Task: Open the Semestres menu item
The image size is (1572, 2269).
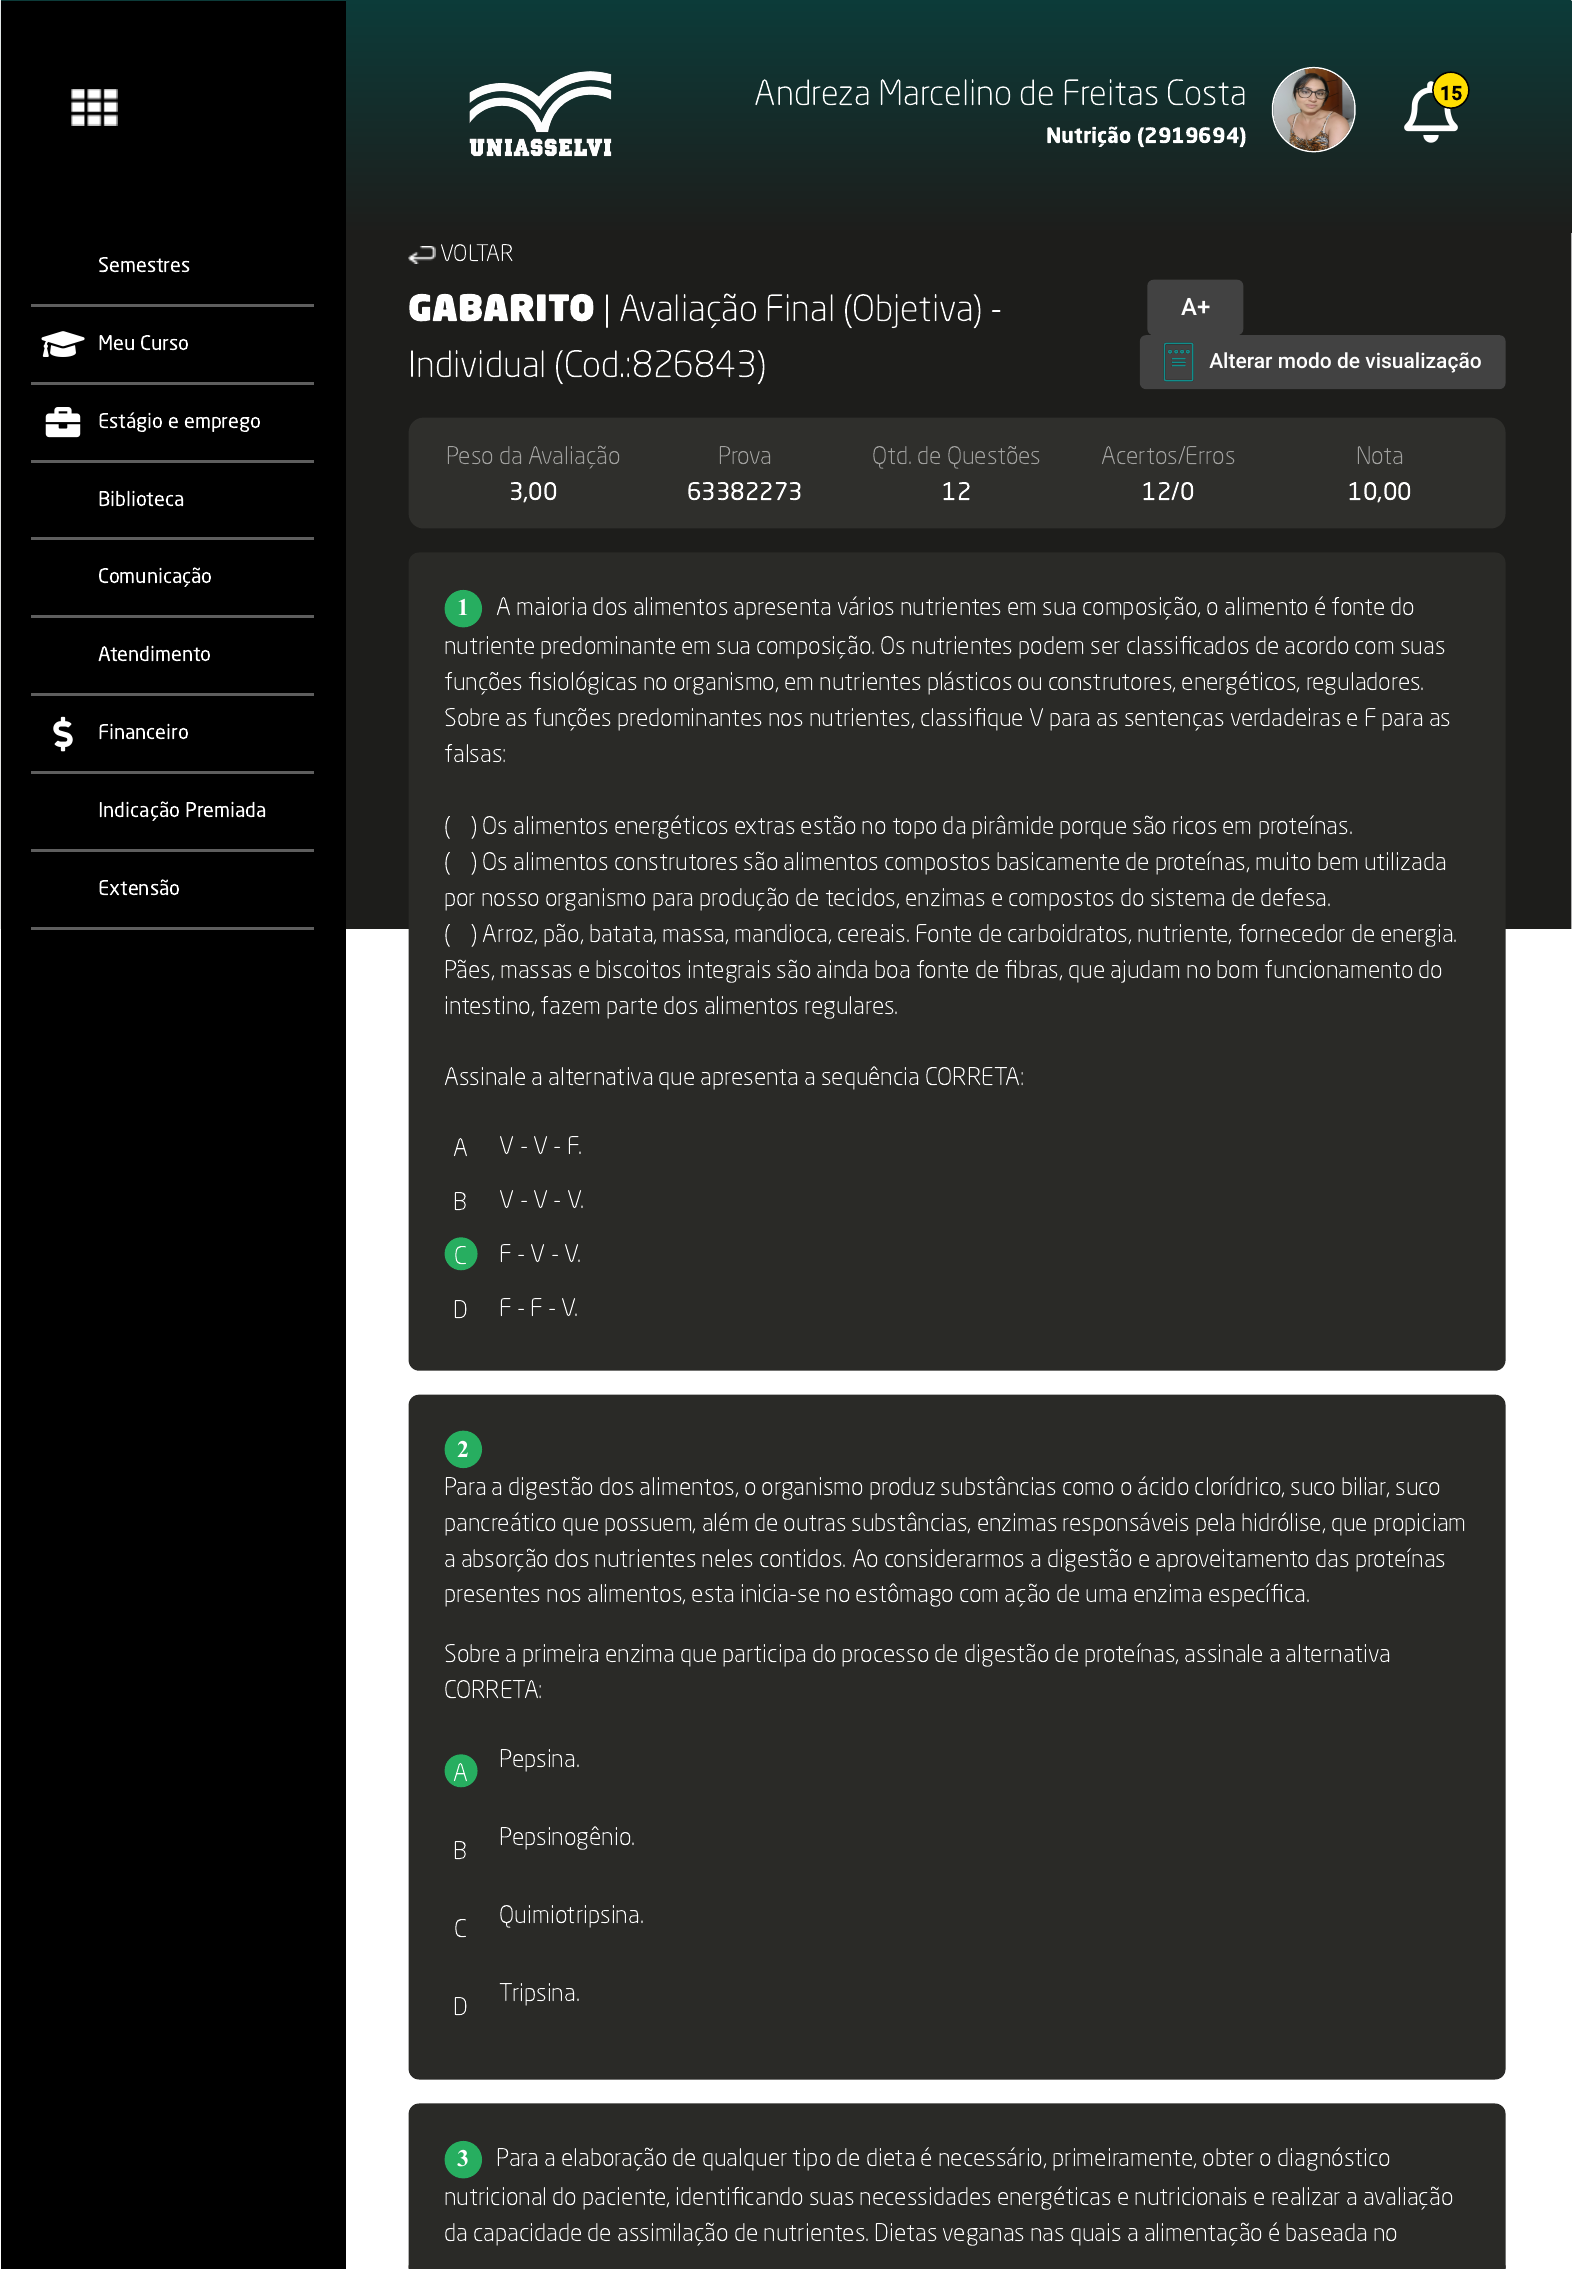Action: coord(144,265)
